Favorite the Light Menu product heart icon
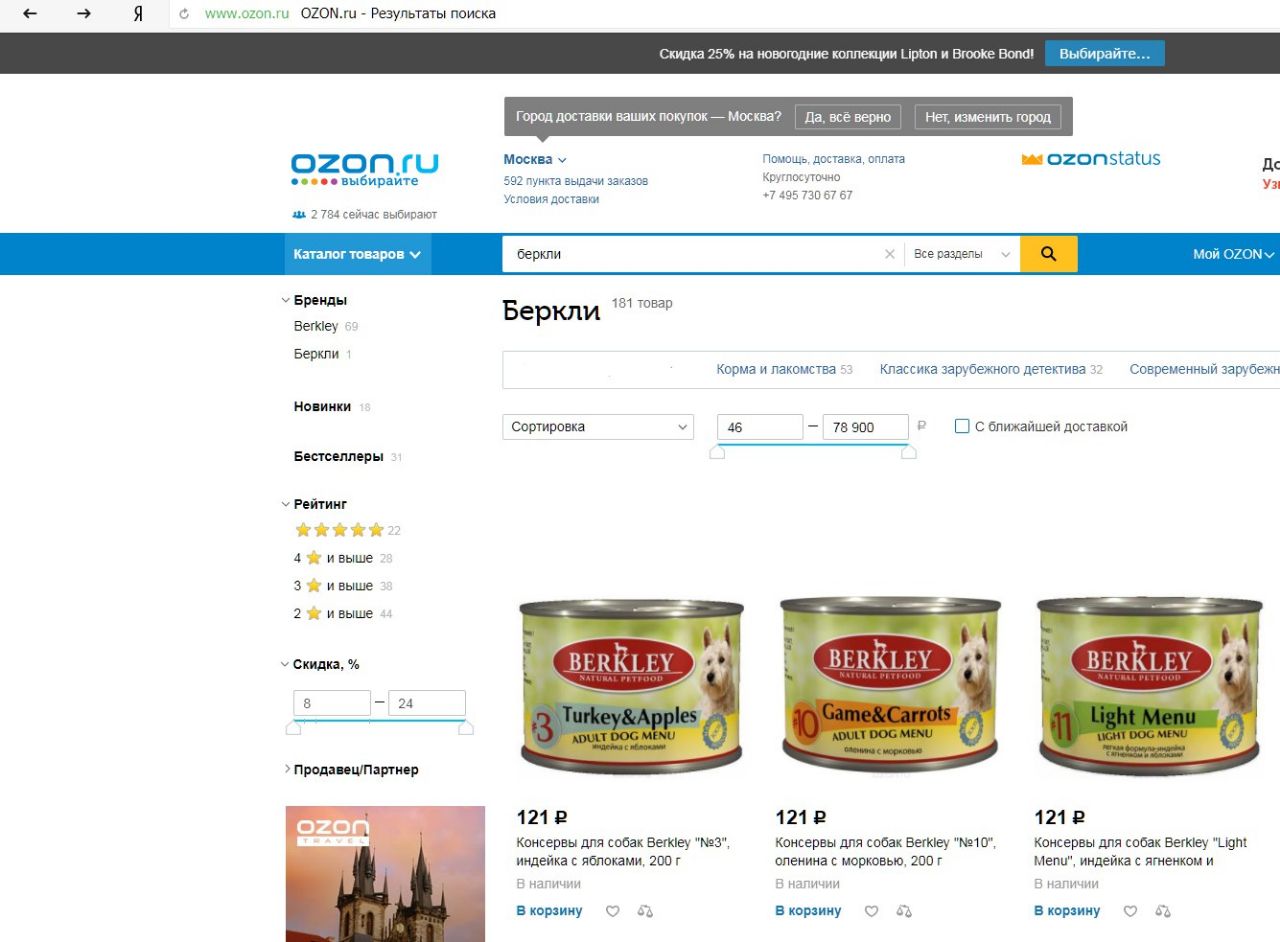Screen dimensions: 1280x942 coord(1130,911)
